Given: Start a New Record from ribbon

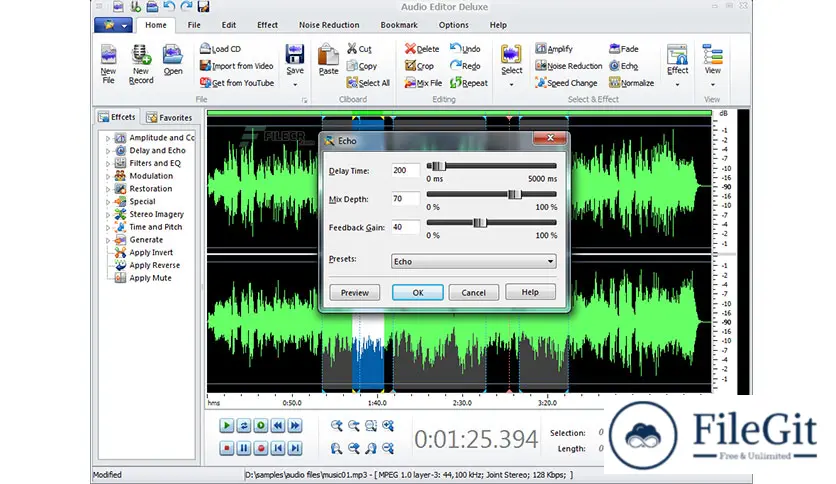Looking at the screenshot, I should point(141,64).
